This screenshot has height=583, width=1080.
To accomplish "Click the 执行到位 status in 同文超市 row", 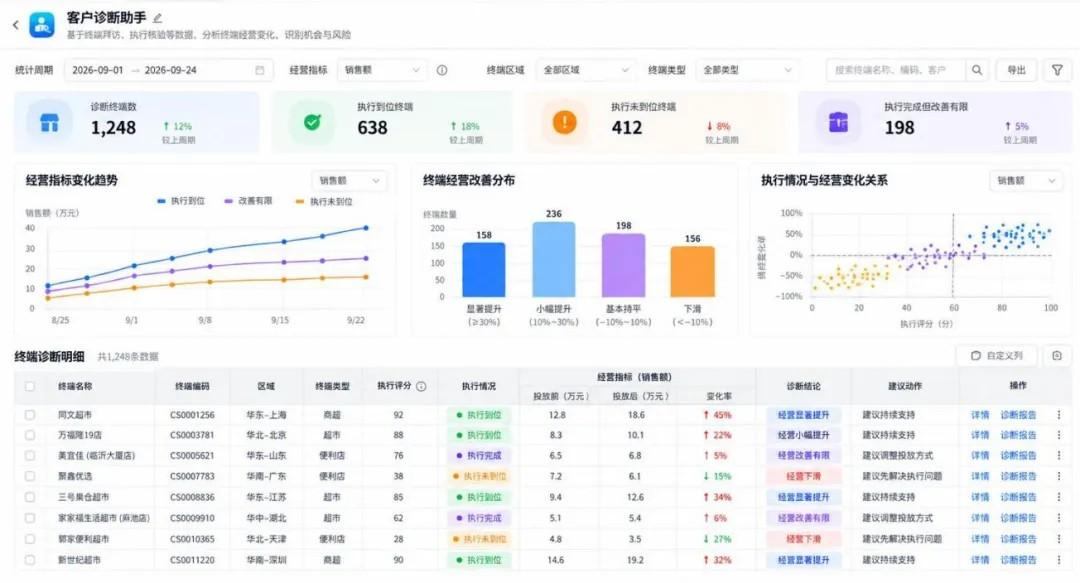I will click(x=479, y=415).
